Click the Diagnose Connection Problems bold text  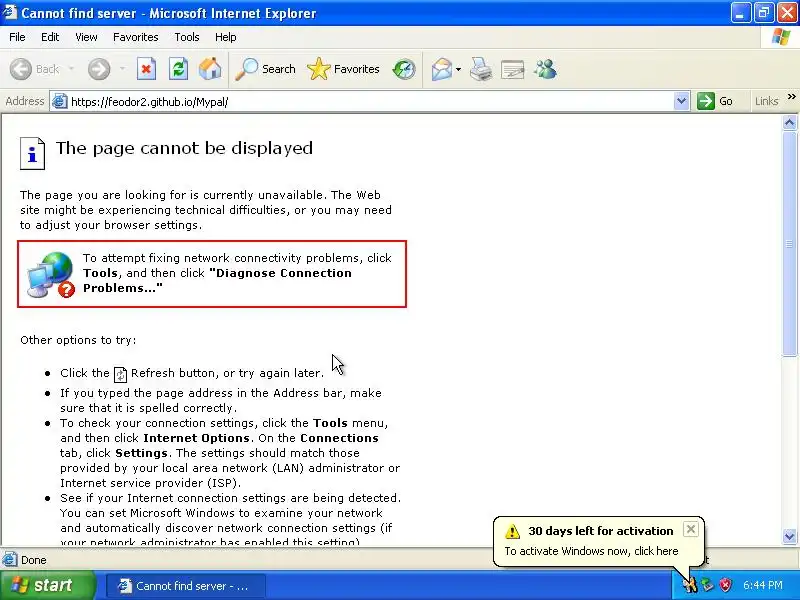[217, 280]
